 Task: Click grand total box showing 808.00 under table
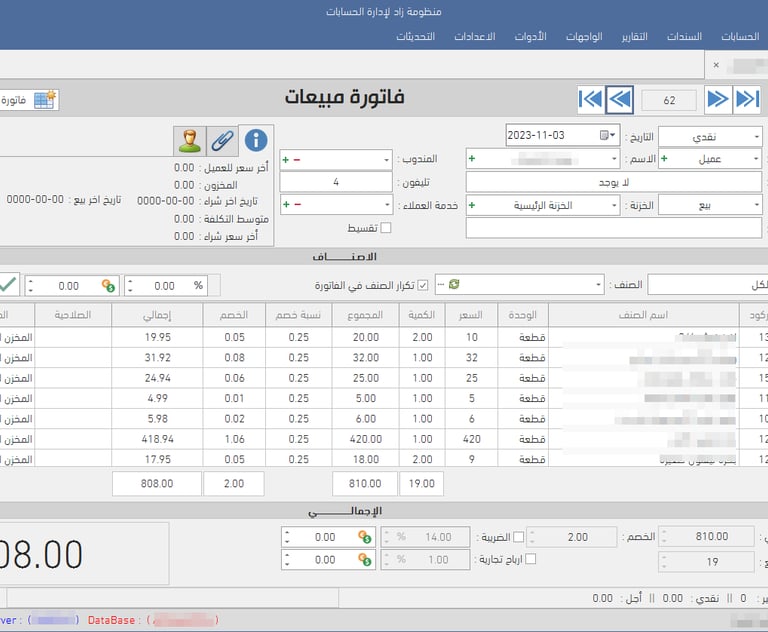[x=157, y=484]
